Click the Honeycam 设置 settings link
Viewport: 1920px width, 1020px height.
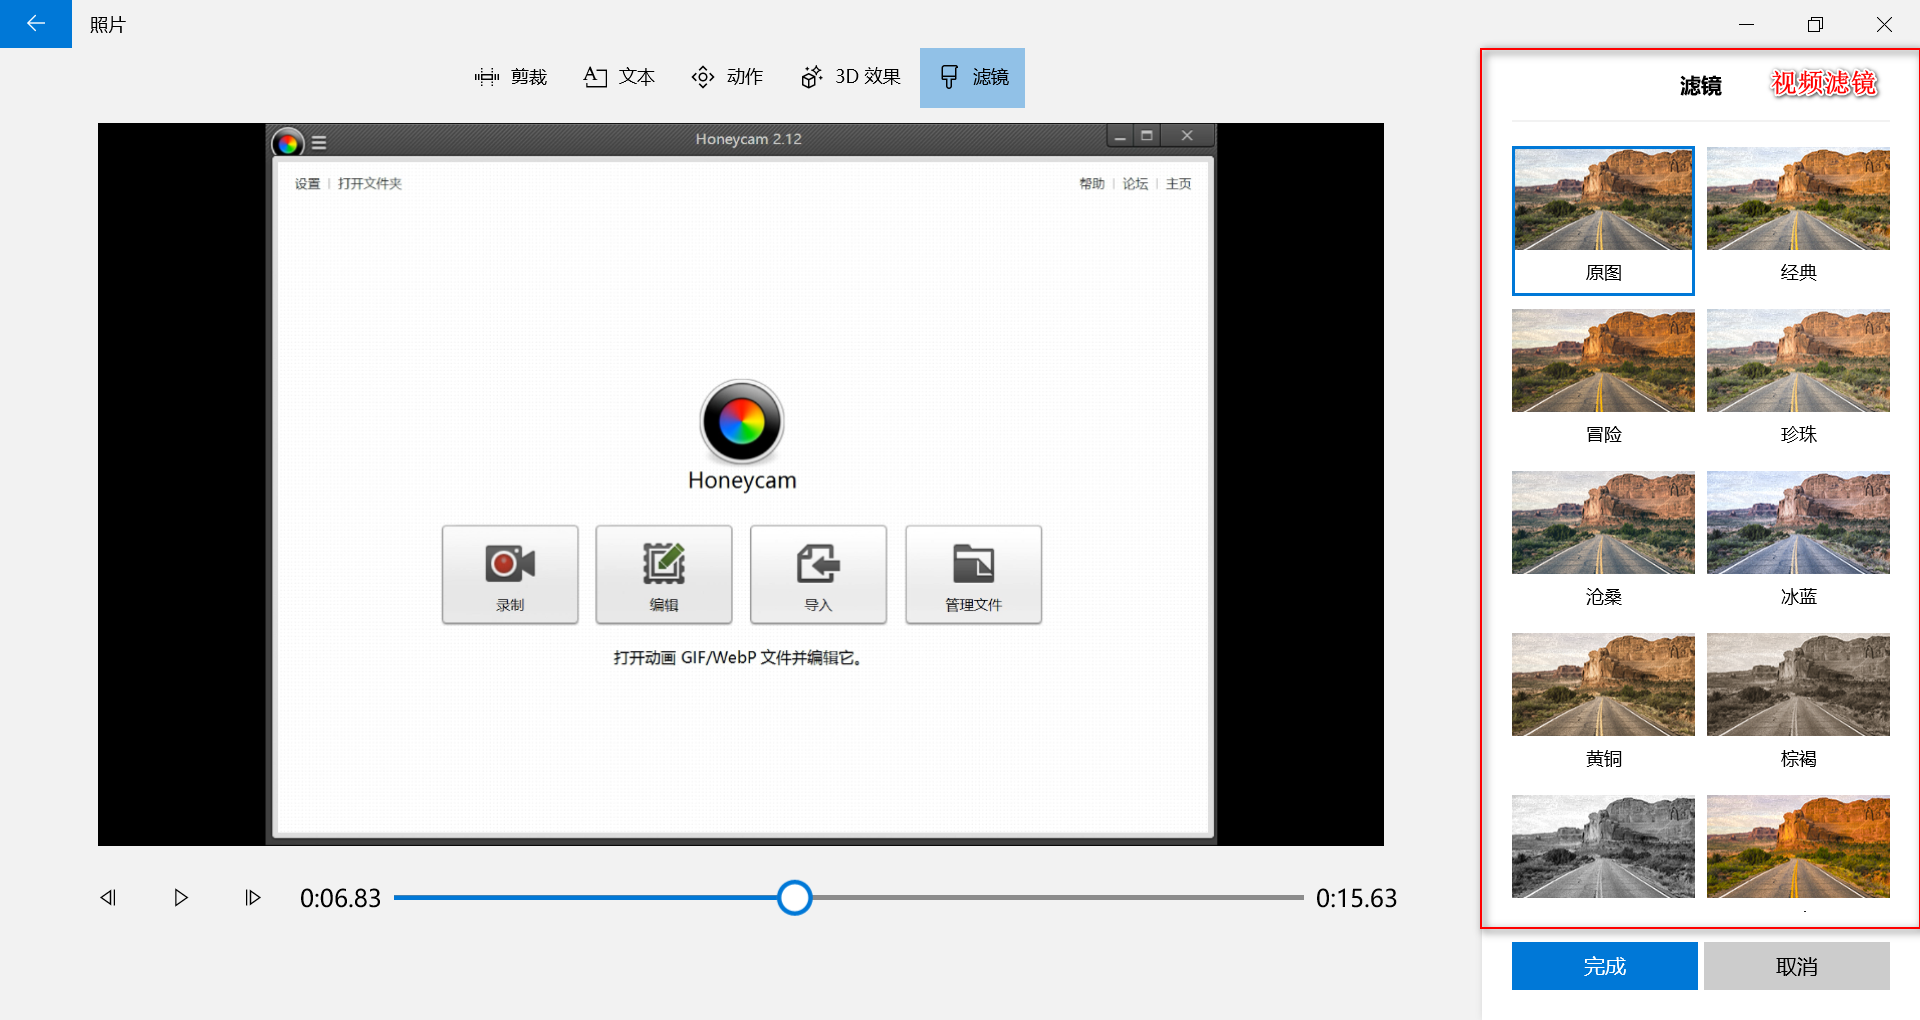(x=307, y=184)
